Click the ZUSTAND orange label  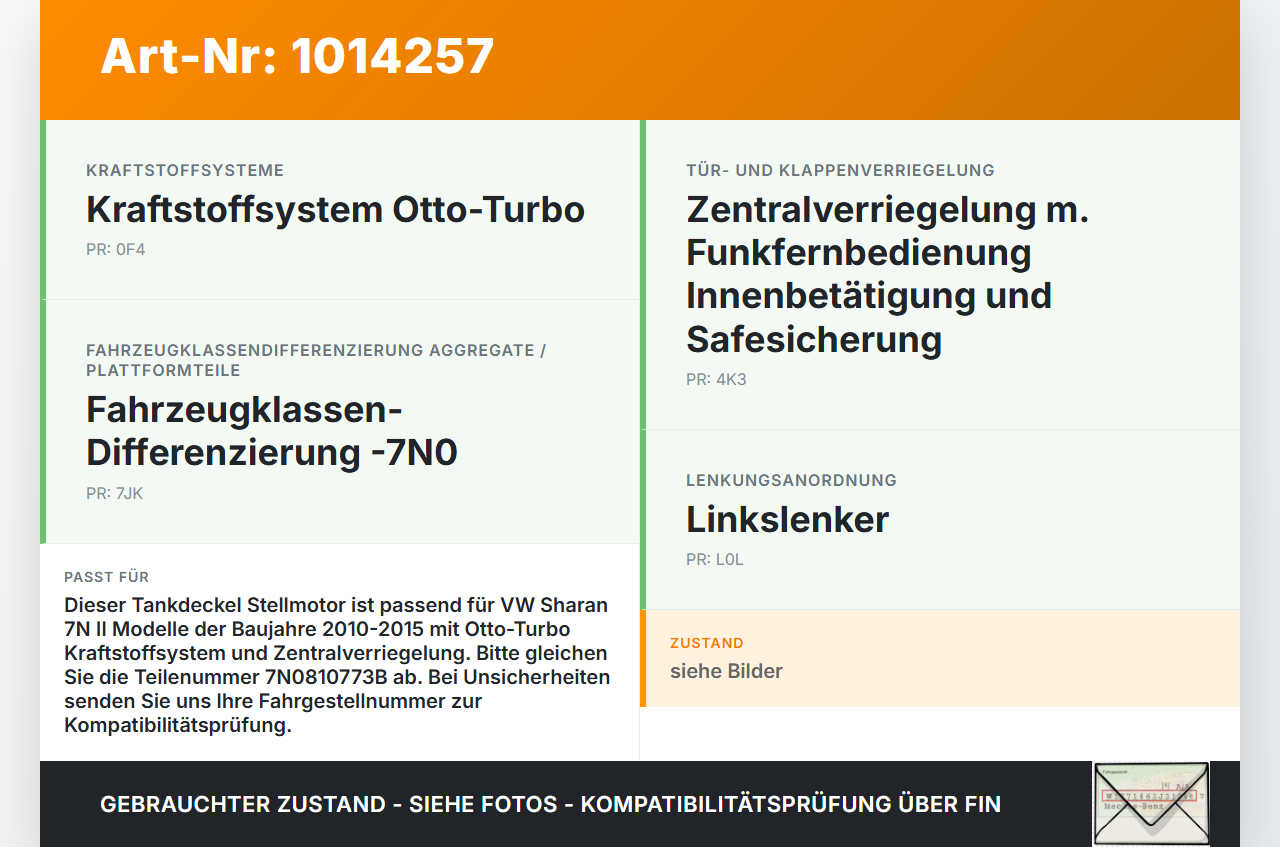[x=707, y=643]
